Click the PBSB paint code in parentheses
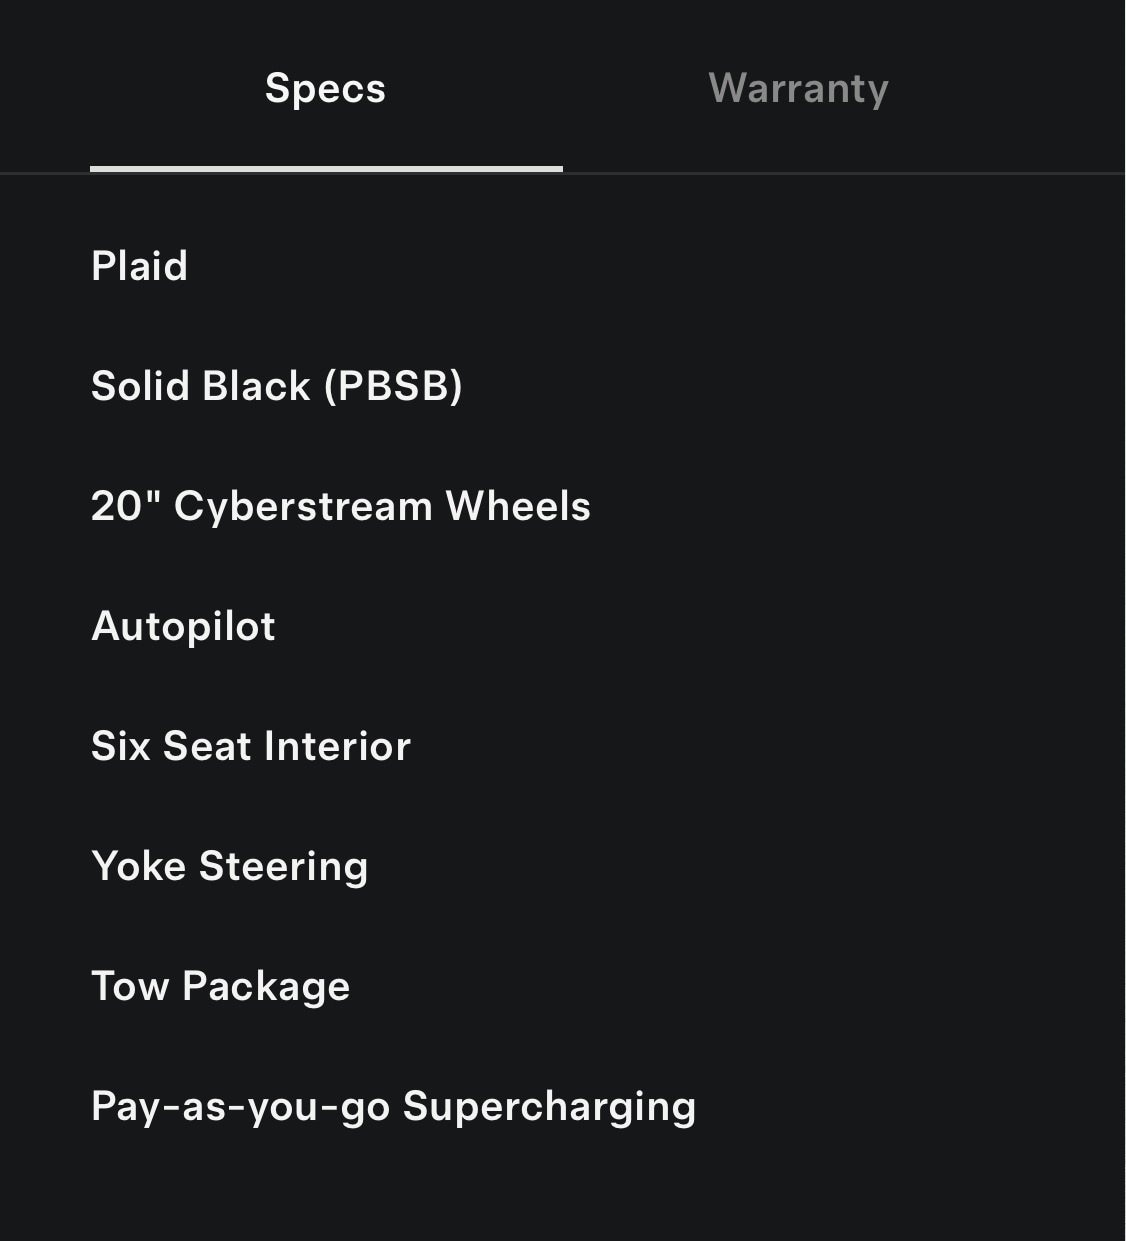 coord(393,386)
